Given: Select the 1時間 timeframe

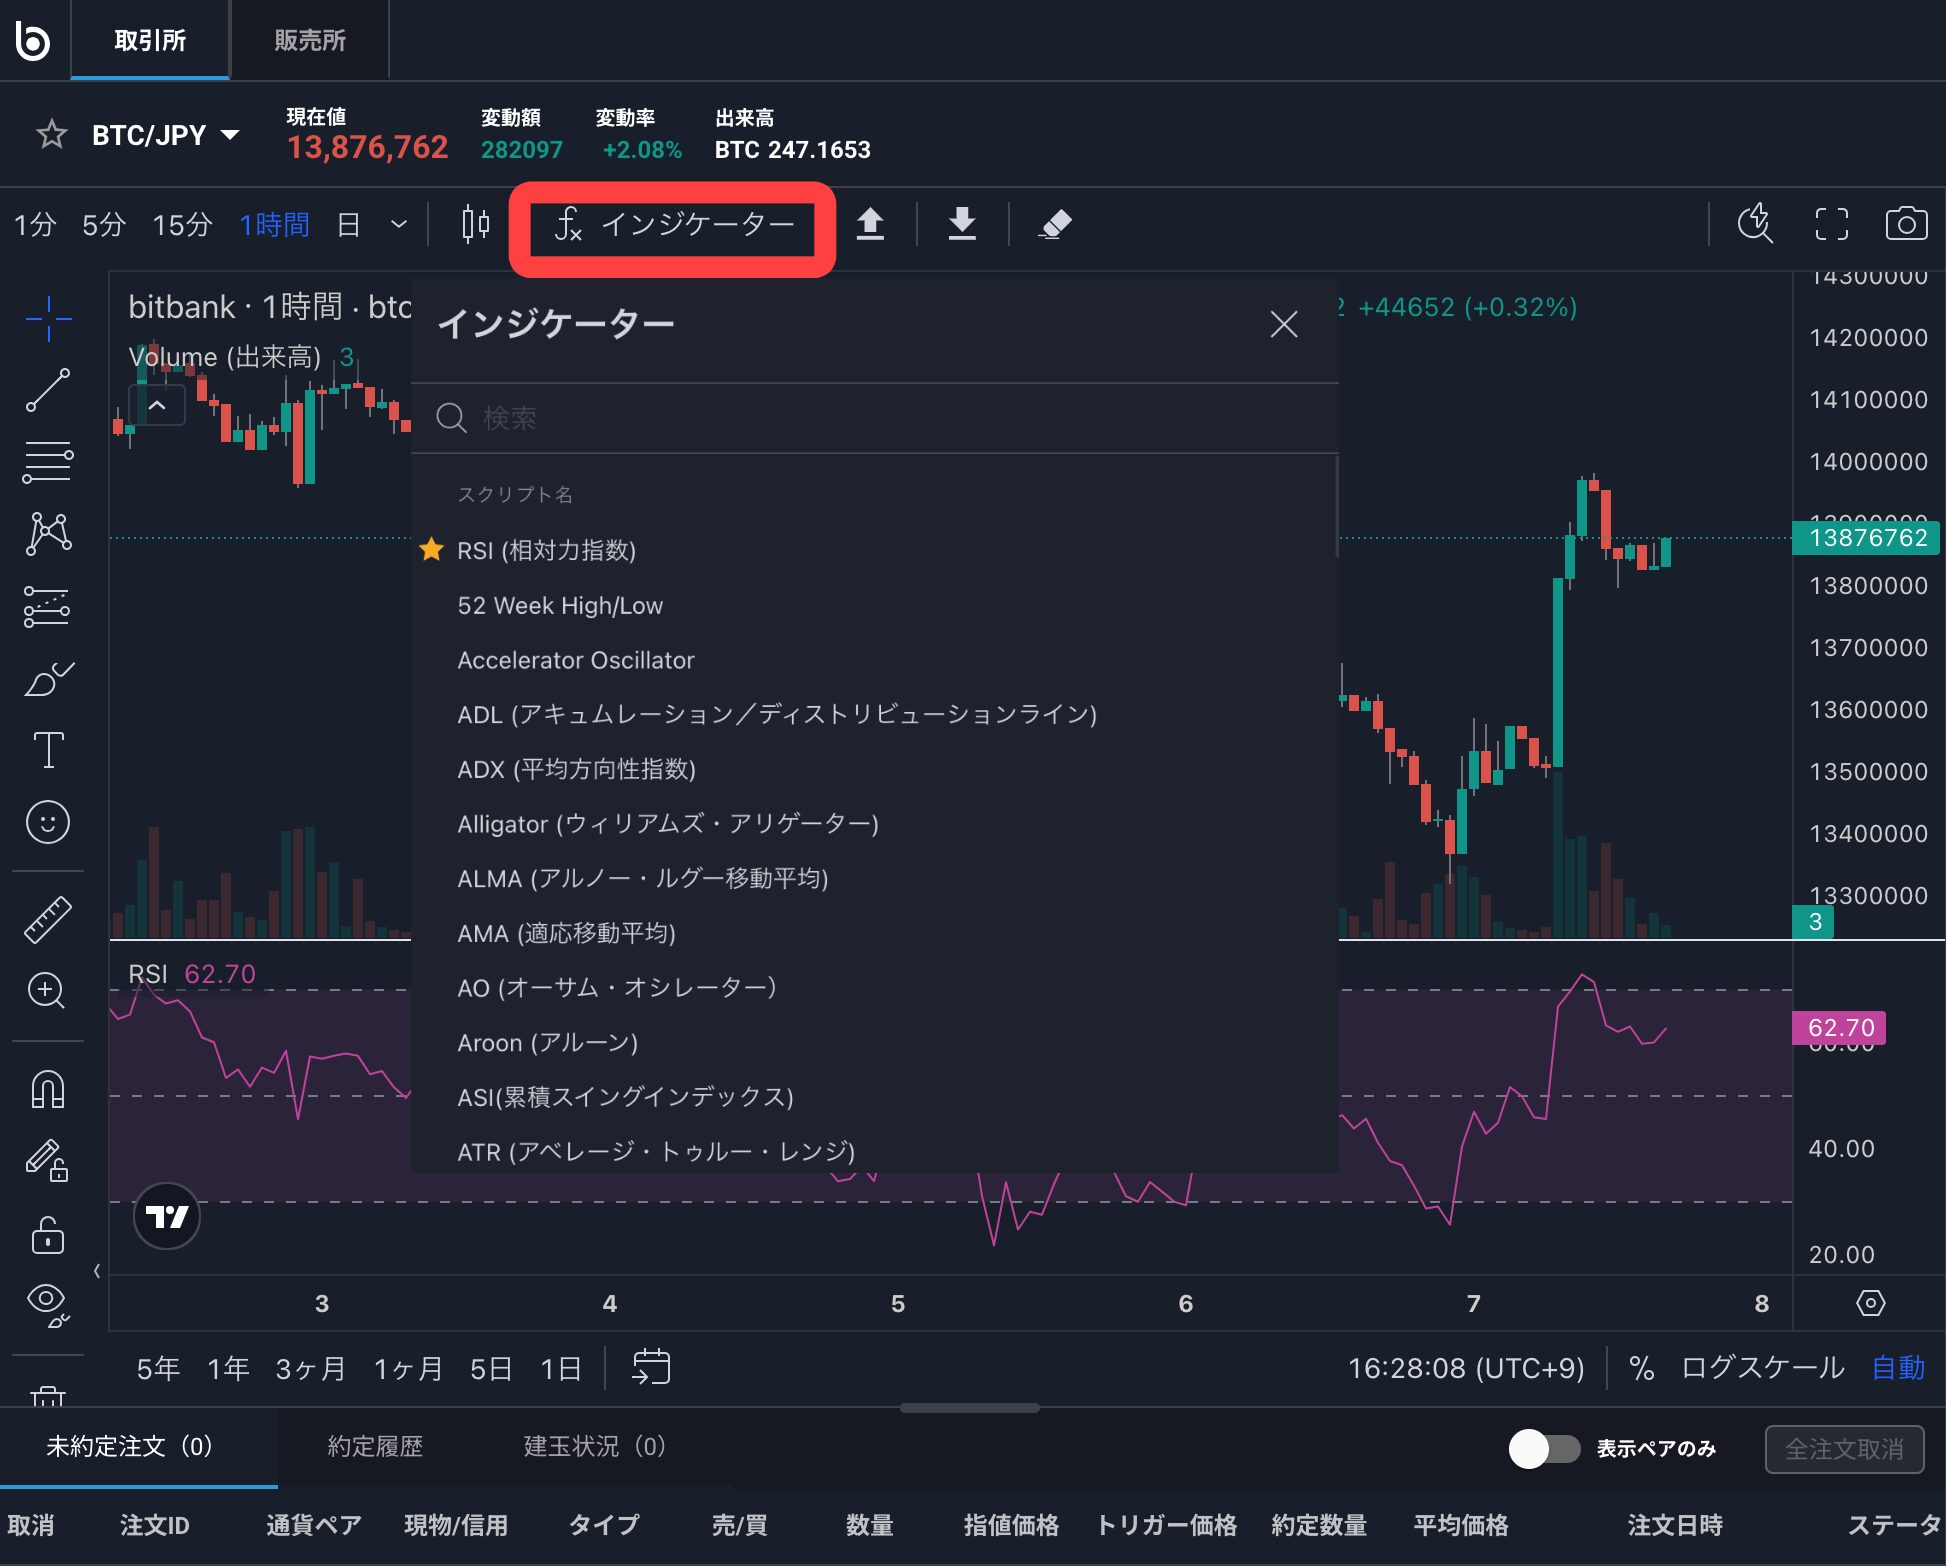Looking at the screenshot, I should coord(274,224).
